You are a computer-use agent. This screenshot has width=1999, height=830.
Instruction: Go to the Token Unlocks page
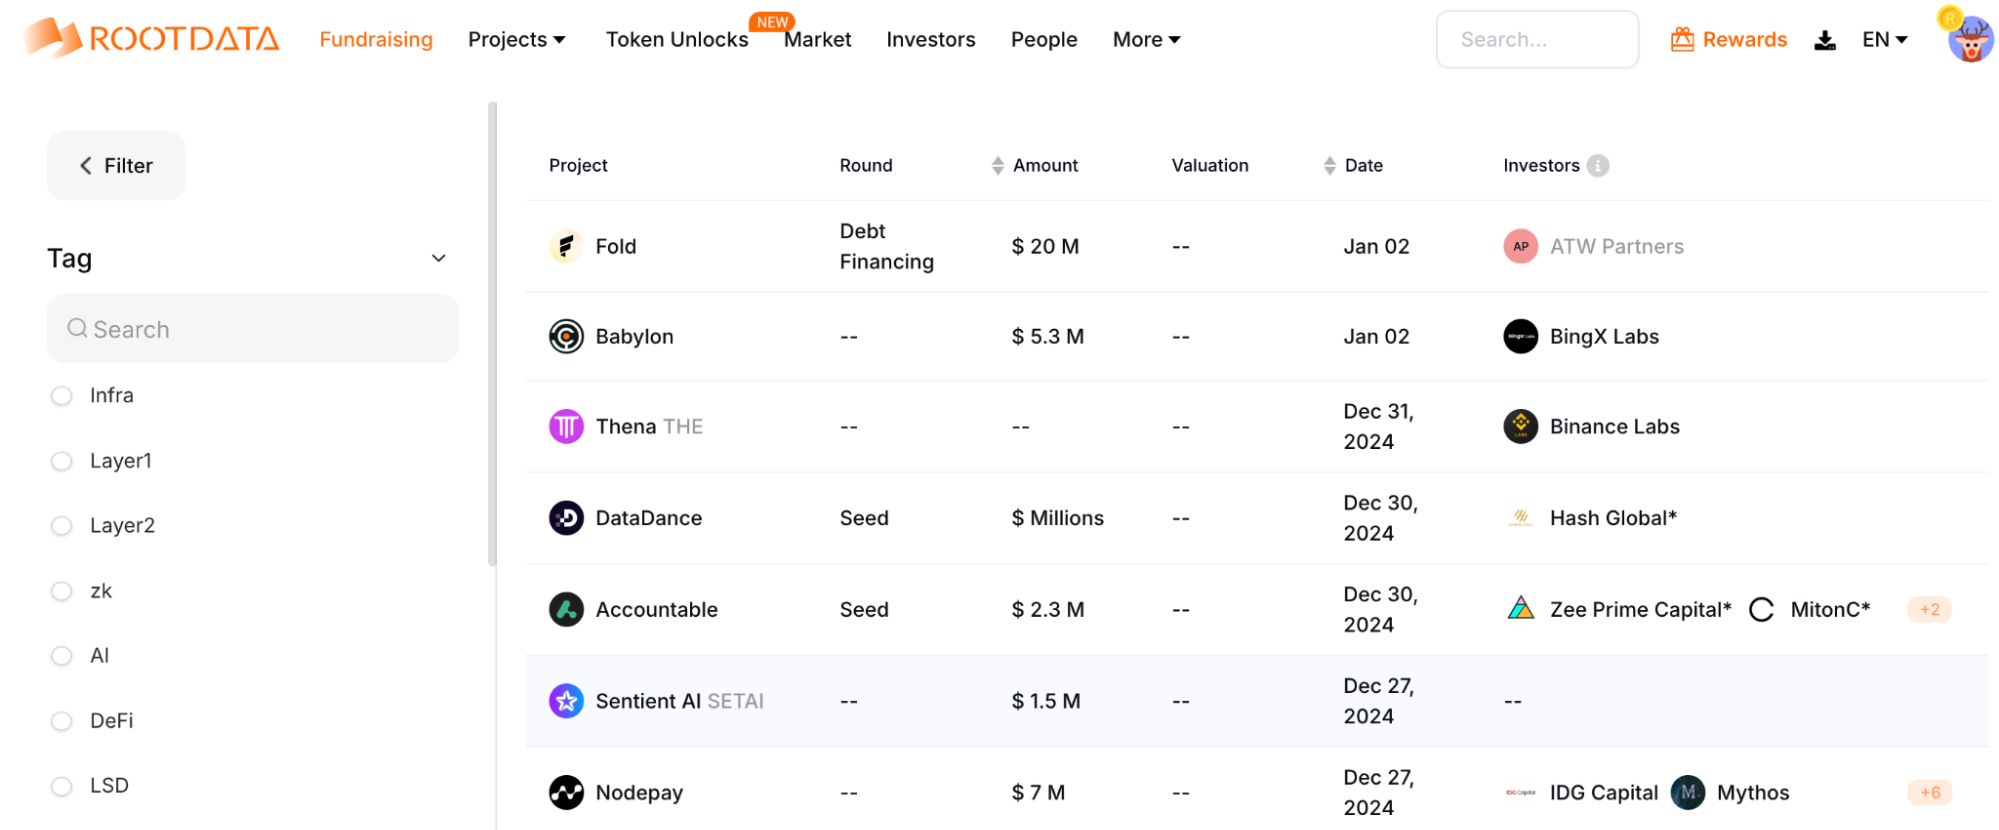point(676,40)
